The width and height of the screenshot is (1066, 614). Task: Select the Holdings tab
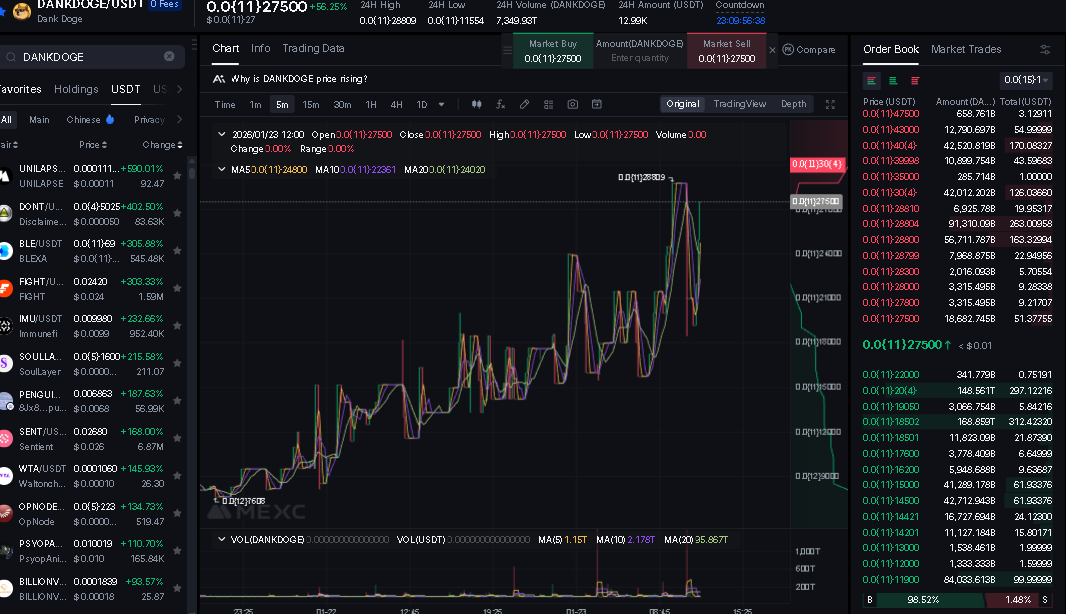(76, 89)
